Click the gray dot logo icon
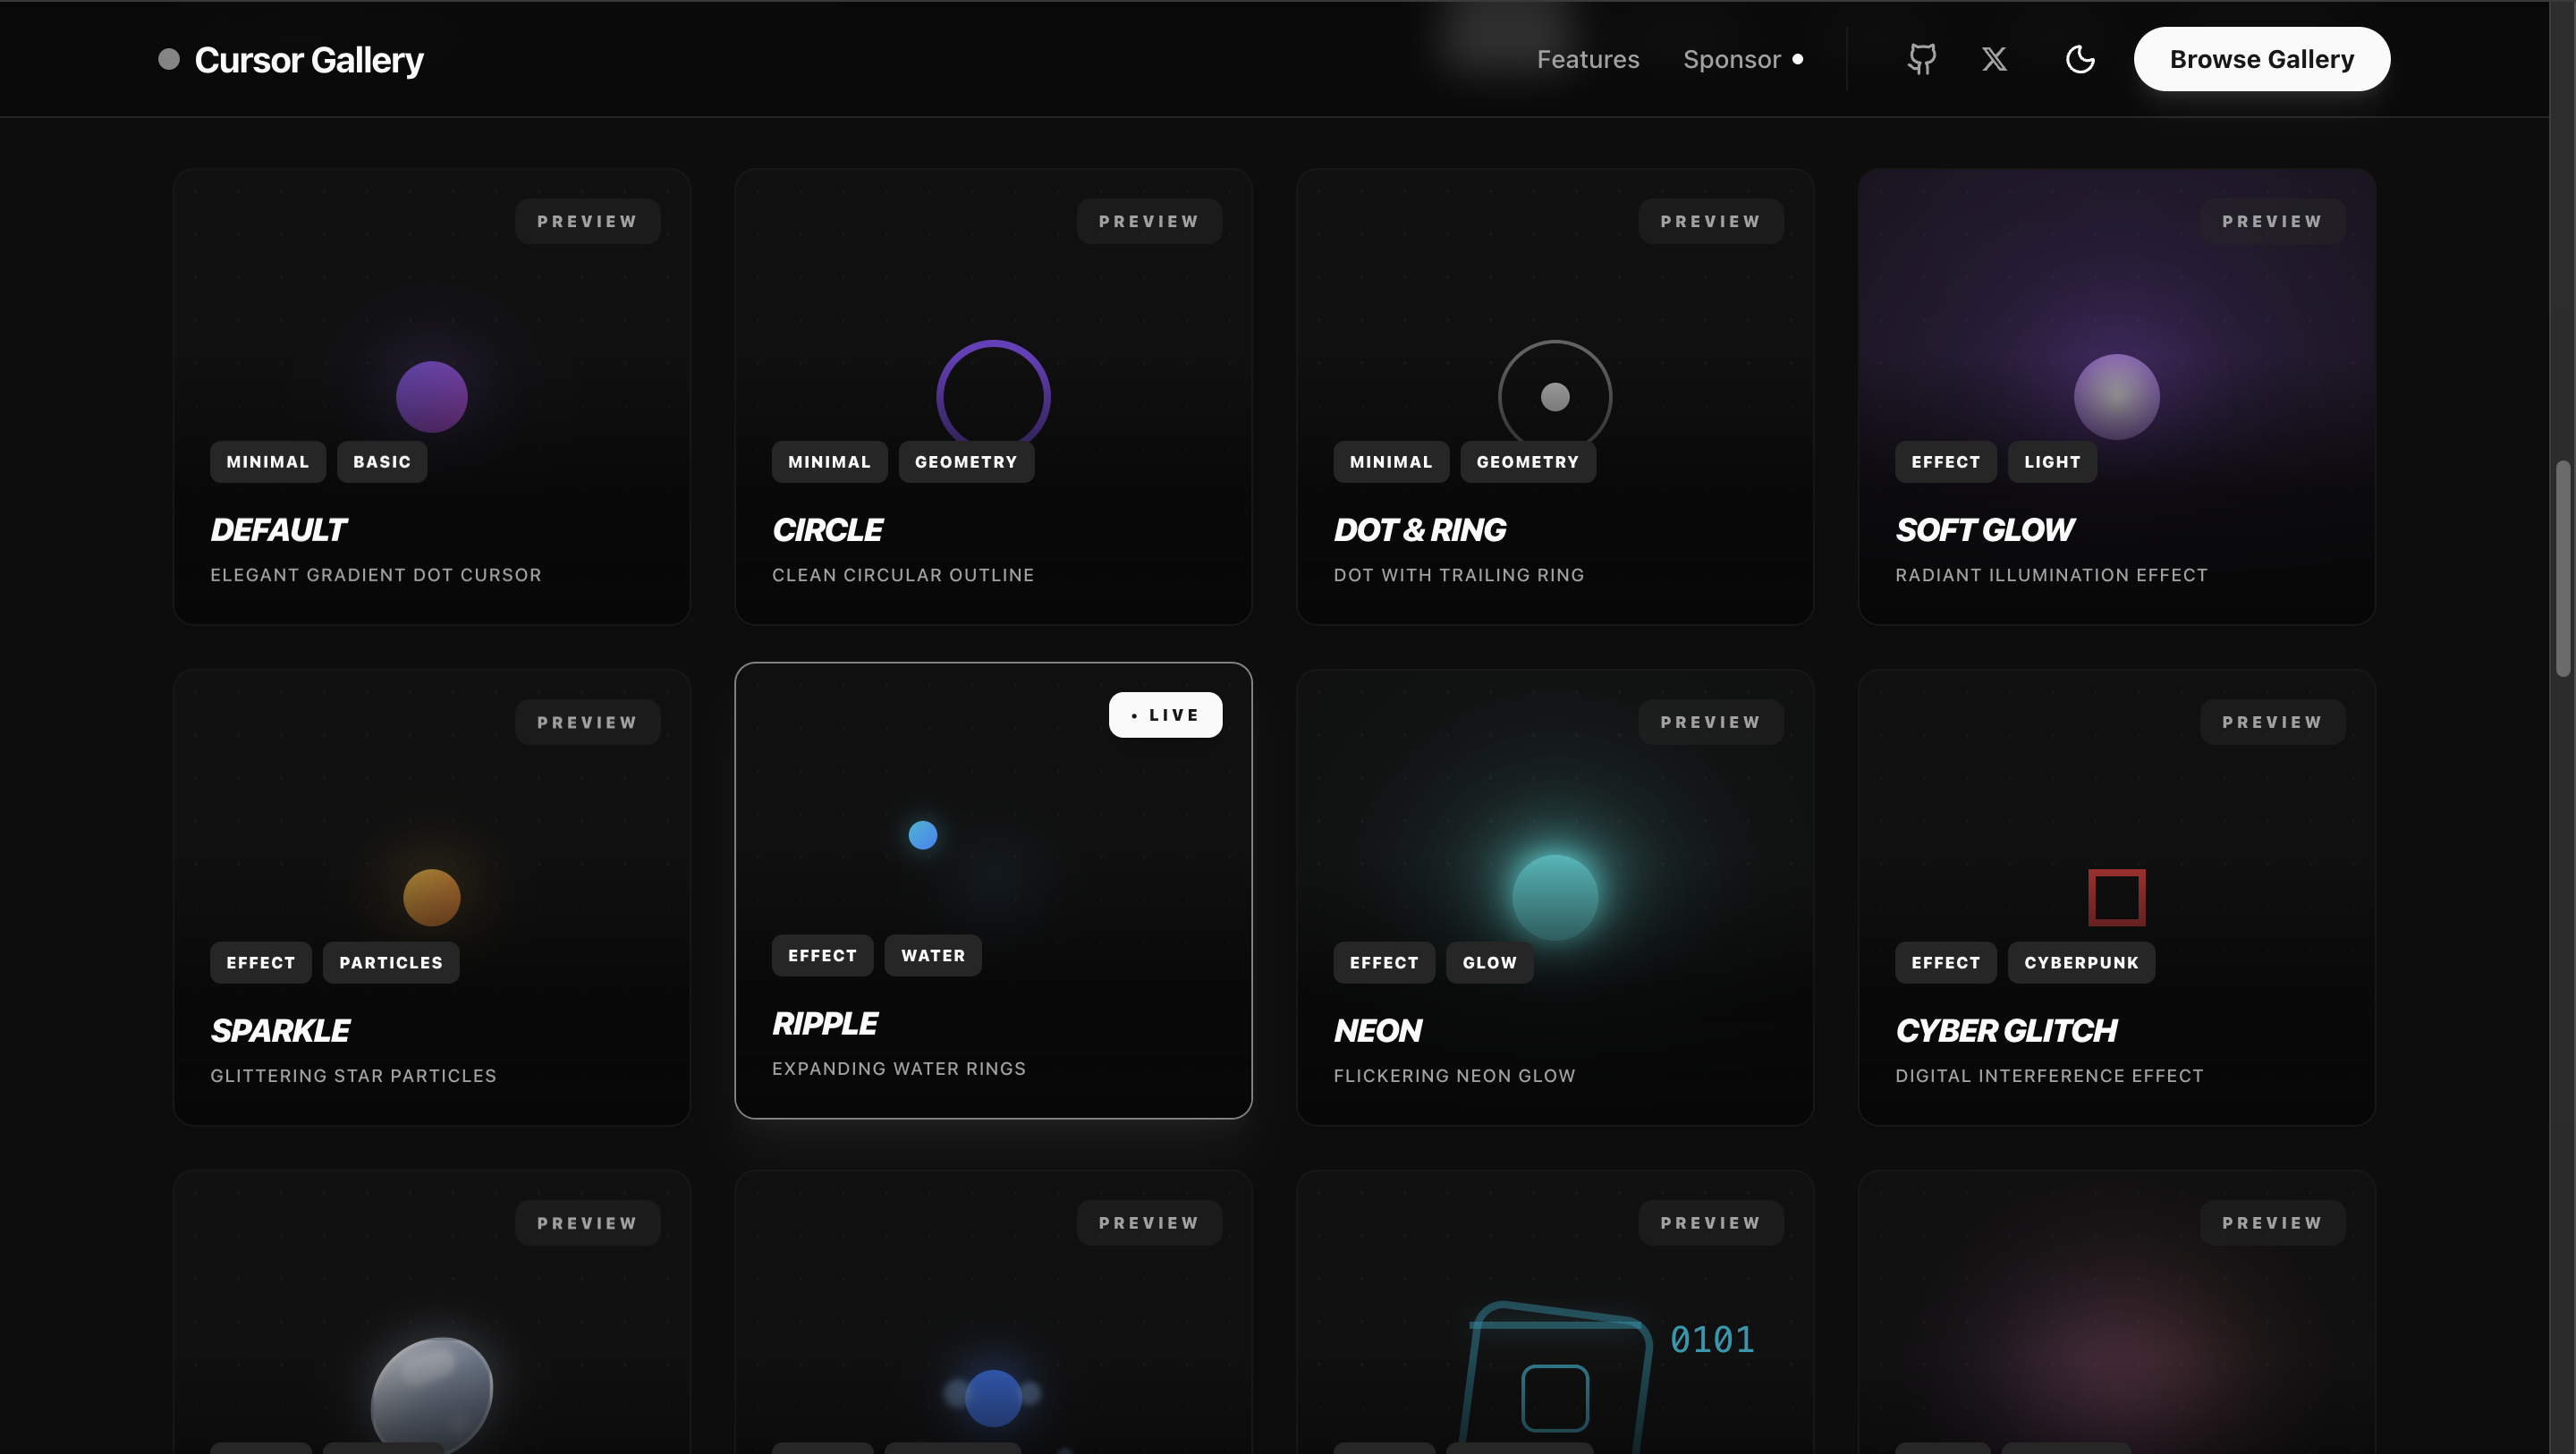Viewport: 2576px width, 1454px height. (x=169, y=59)
